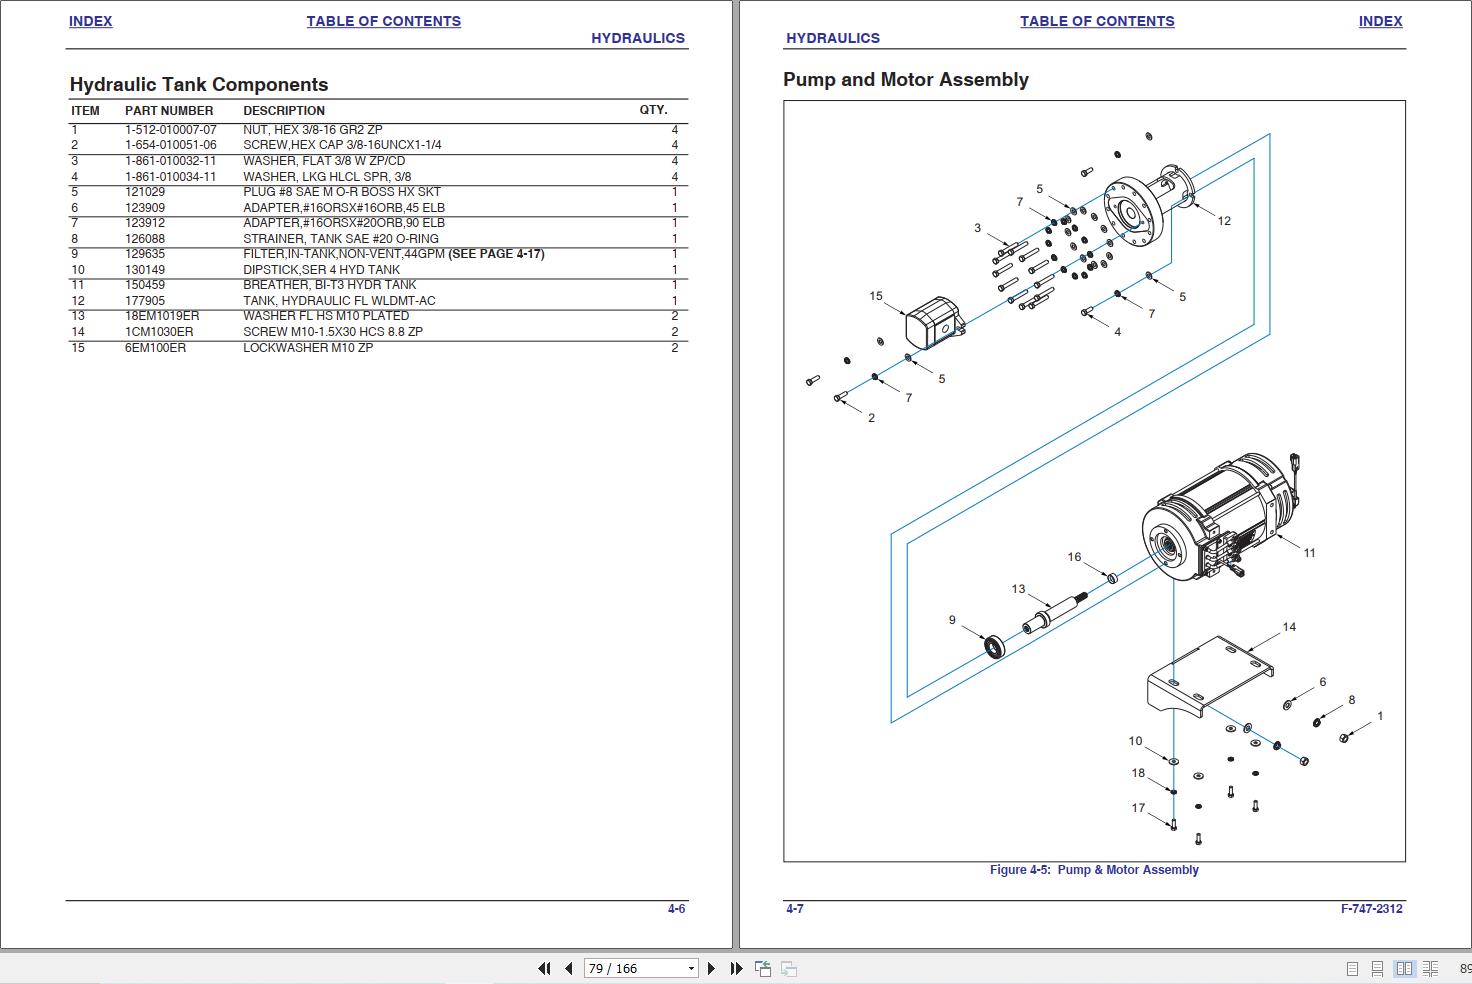Click callout 9 near the seal ring
The image size is (1472, 984).
point(952,620)
